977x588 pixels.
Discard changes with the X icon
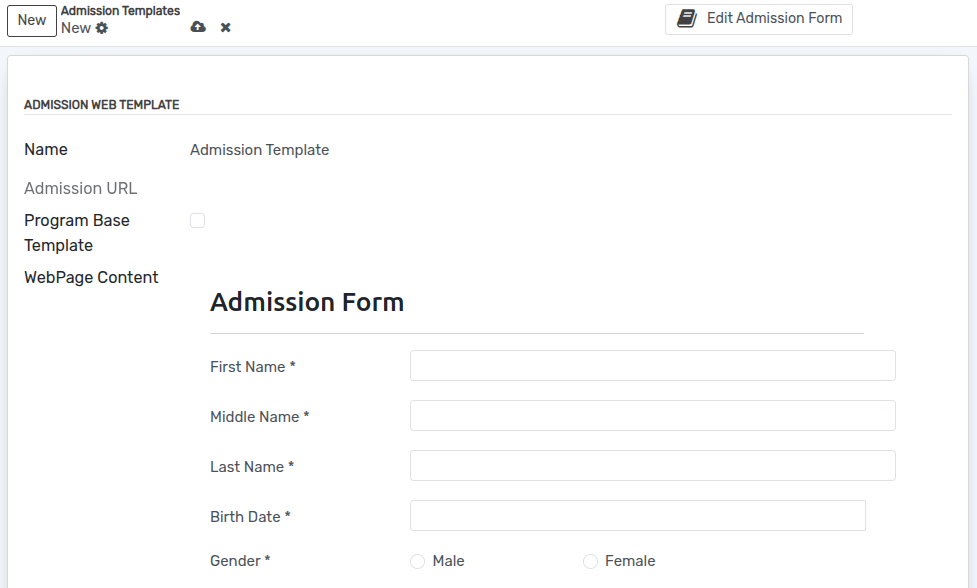tap(226, 27)
